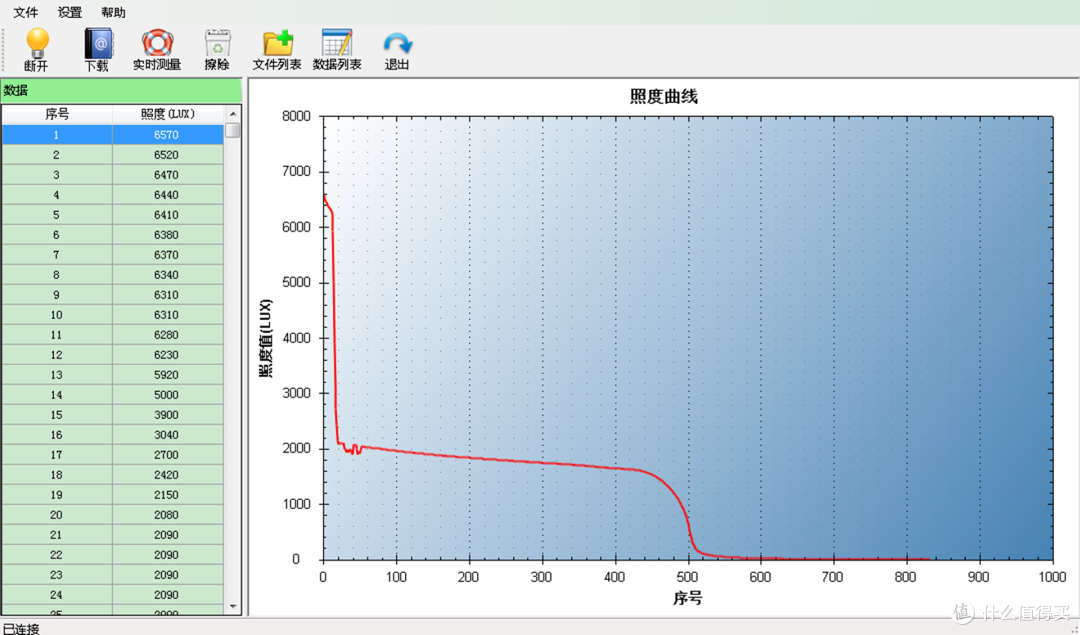Select the row with value 6370
This screenshot has height=635, width=1080.
112,255
